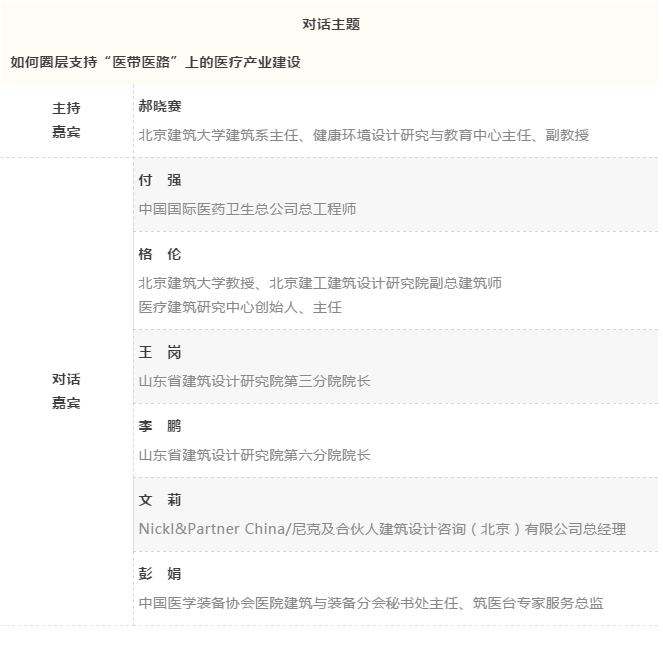Click the 主持嘉宾 row label
663x645 pixels.
(66, 120)
